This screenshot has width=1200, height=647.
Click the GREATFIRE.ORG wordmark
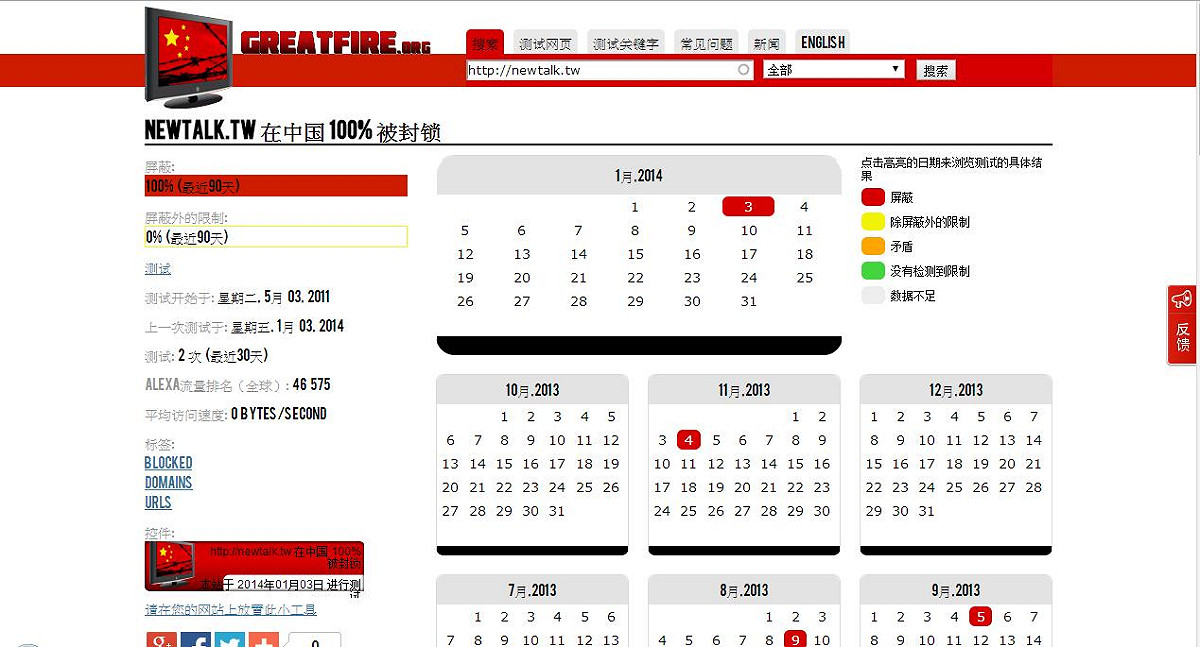click(x=335, y=43)
